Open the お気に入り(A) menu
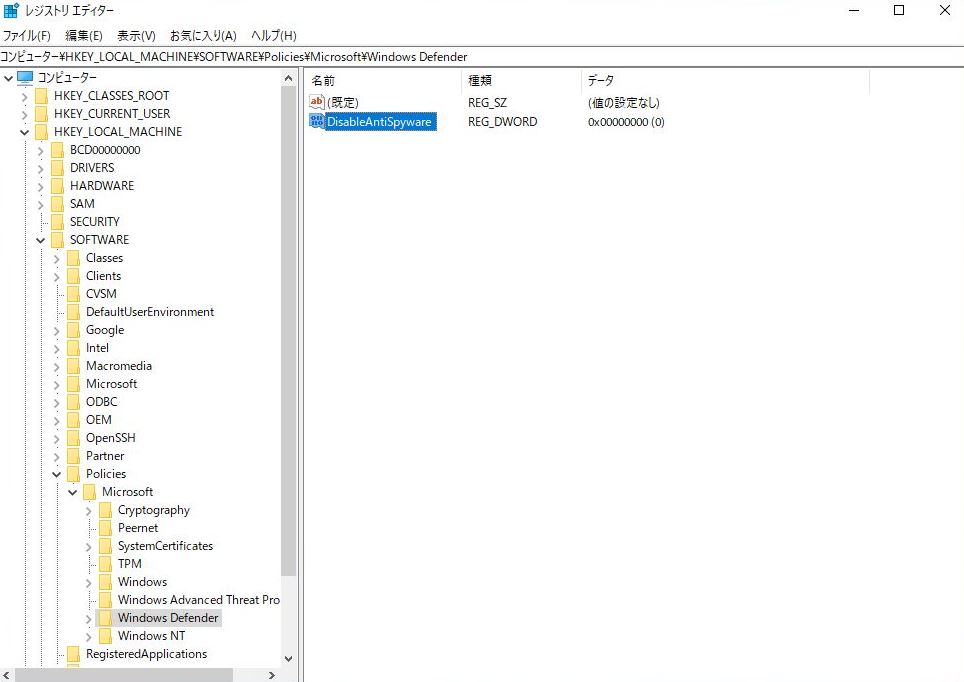 tap(203, 36)
